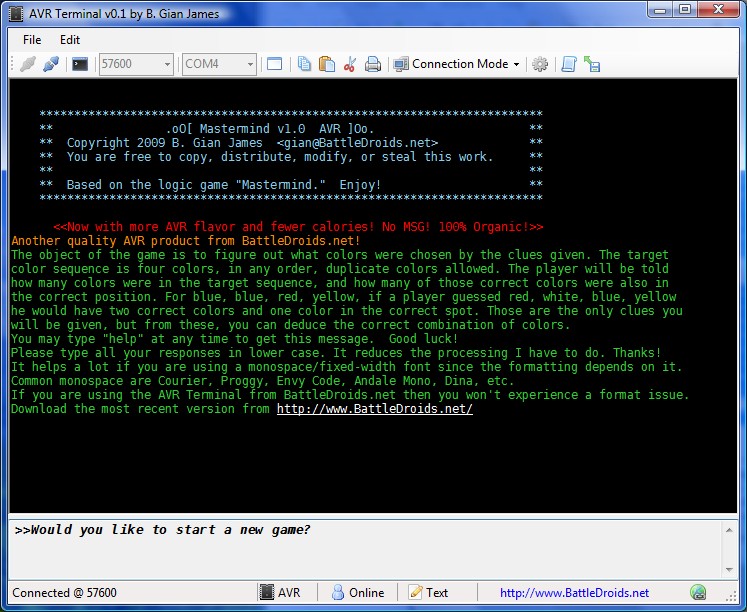Click the AVR status bar item
The width and height of the screenshot is (747, 612).
(280, 592)
